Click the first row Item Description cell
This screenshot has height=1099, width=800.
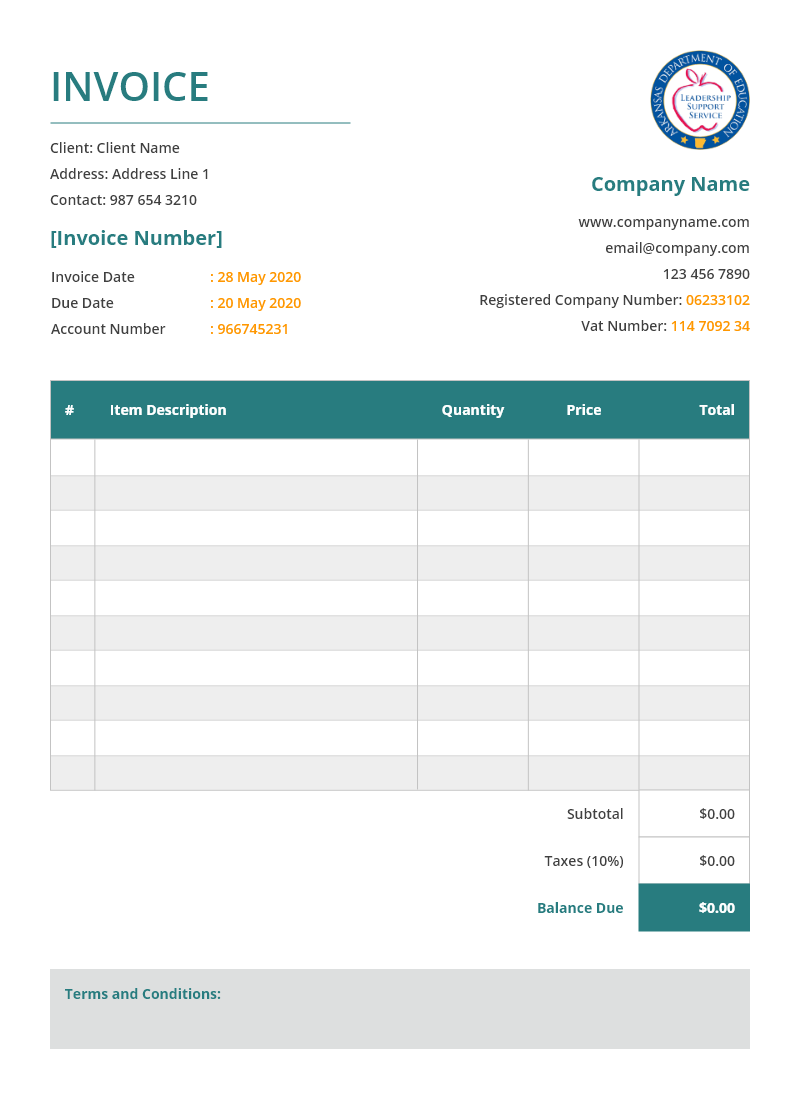tap(256, 458)
